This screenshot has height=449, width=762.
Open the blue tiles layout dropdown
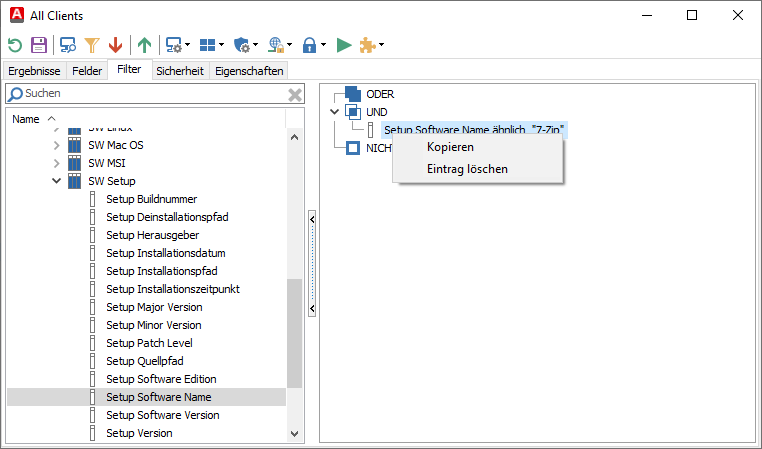221,45
